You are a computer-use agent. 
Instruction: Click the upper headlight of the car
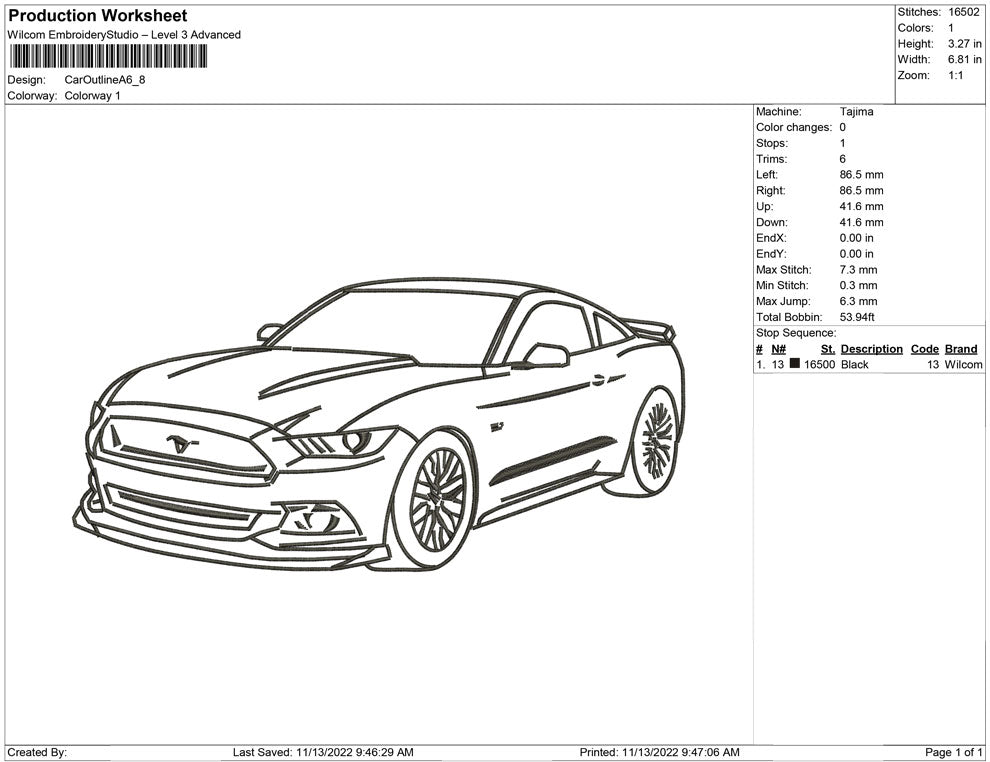click(x=340, y=441)
